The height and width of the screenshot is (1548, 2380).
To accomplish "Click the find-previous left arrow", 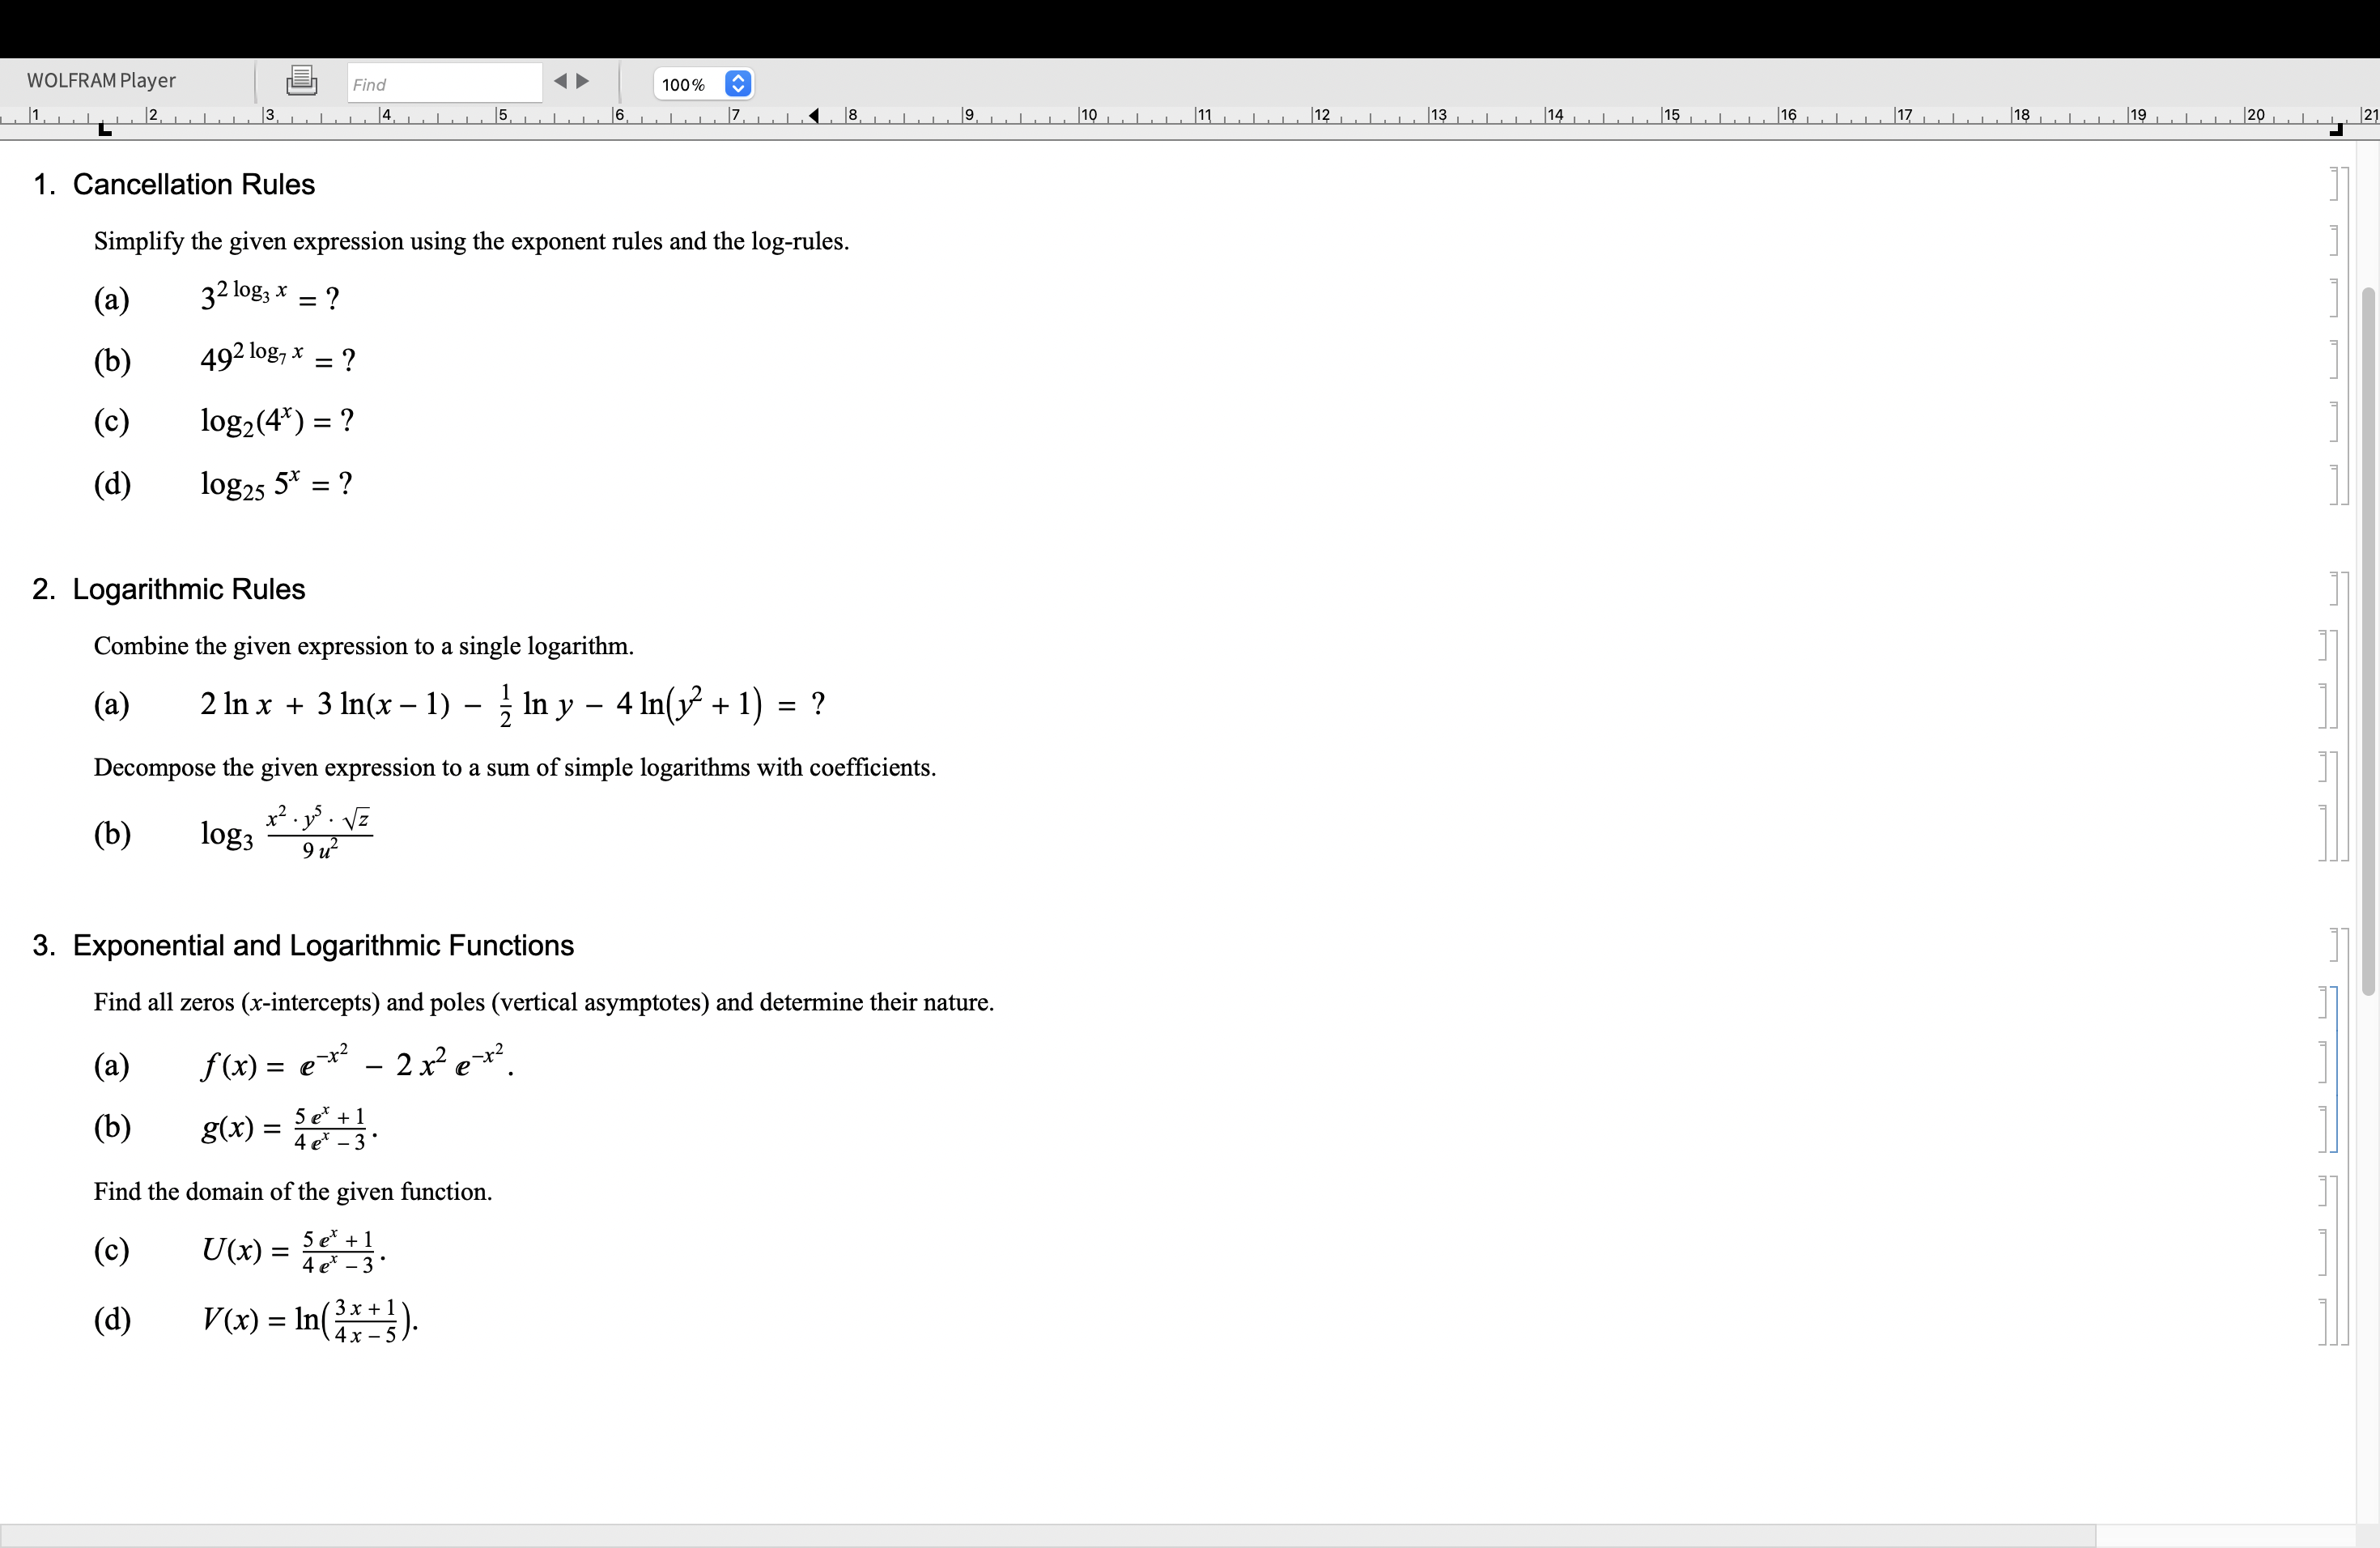I will (x=560, y=82).
